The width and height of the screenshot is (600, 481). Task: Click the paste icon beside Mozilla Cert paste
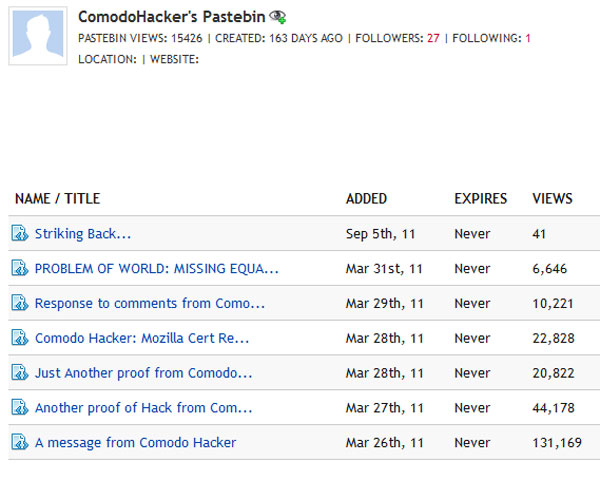pyautogui.click(x=20, y=338)
